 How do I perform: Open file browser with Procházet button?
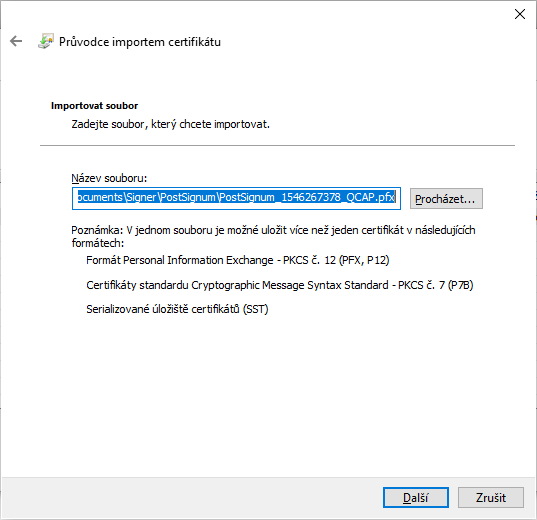coord(446,198)
